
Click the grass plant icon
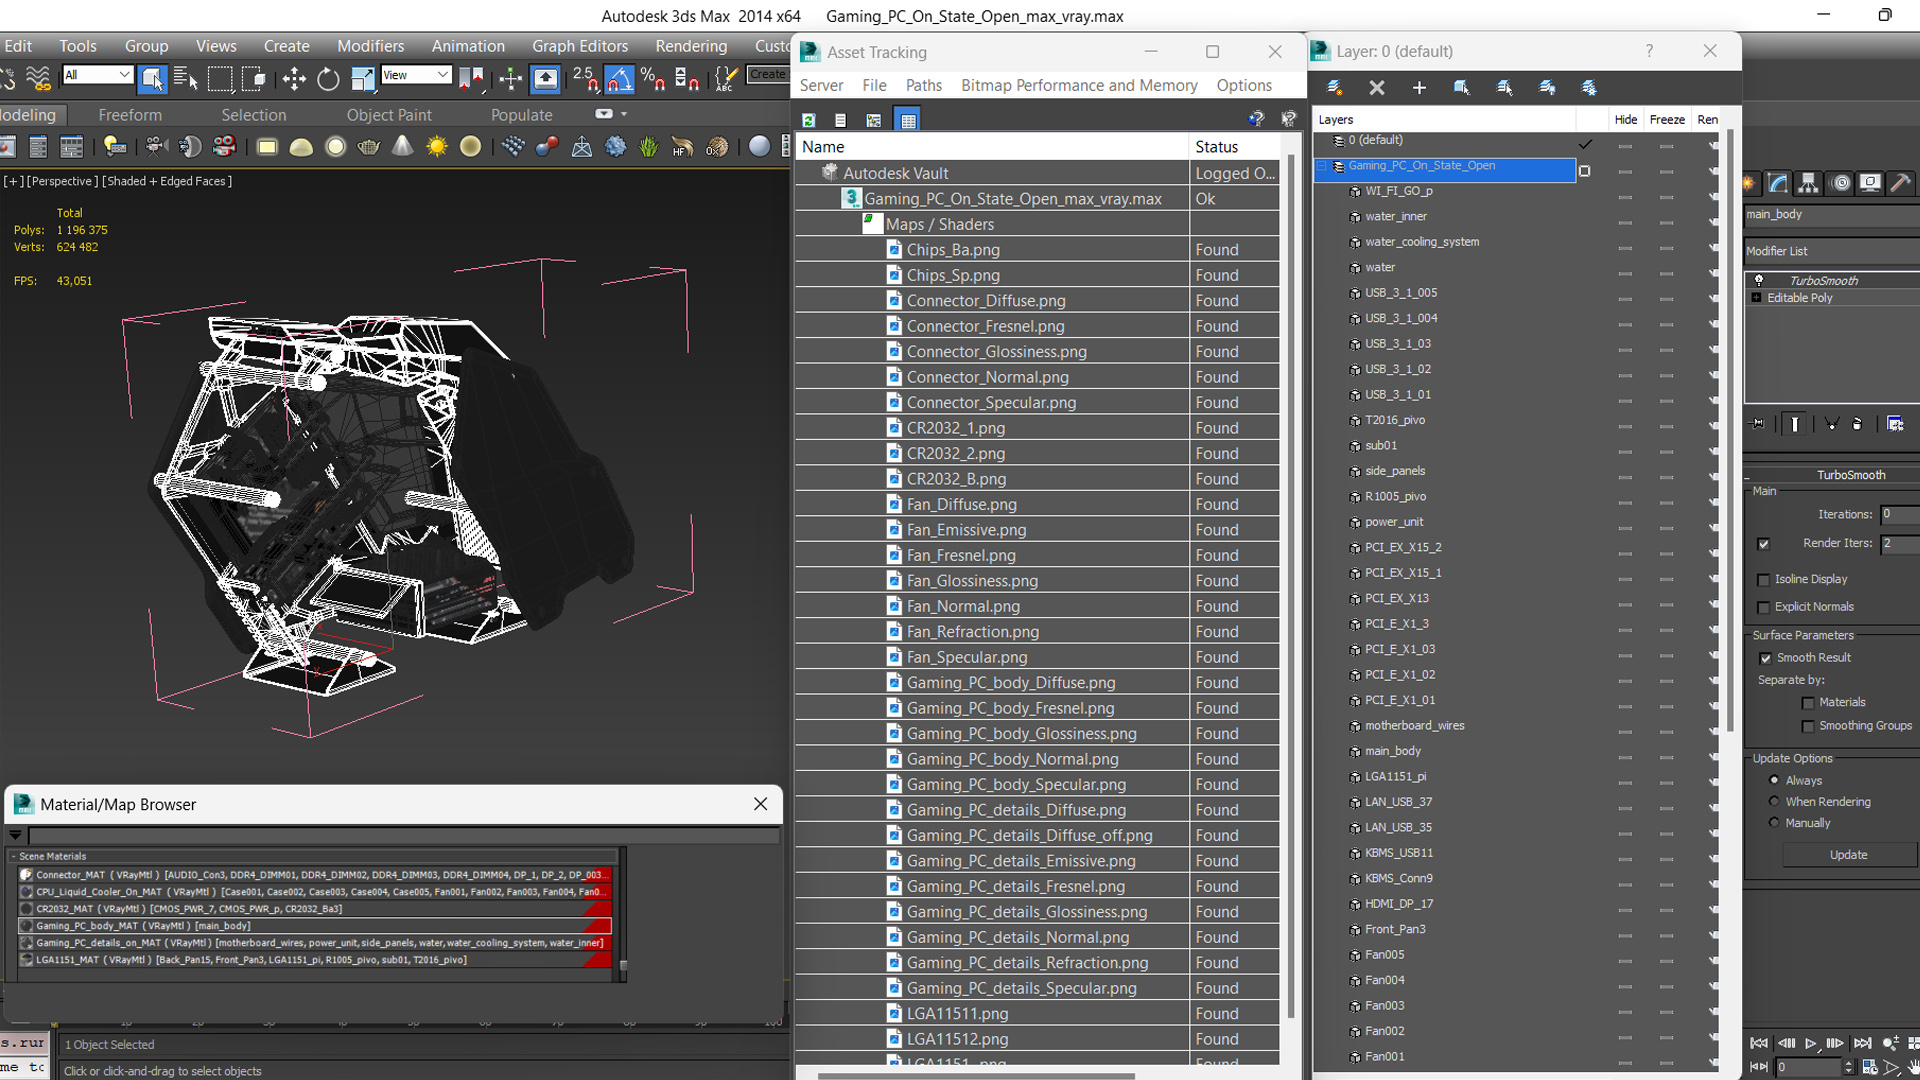pyautogui.click(x=649, y=147)
